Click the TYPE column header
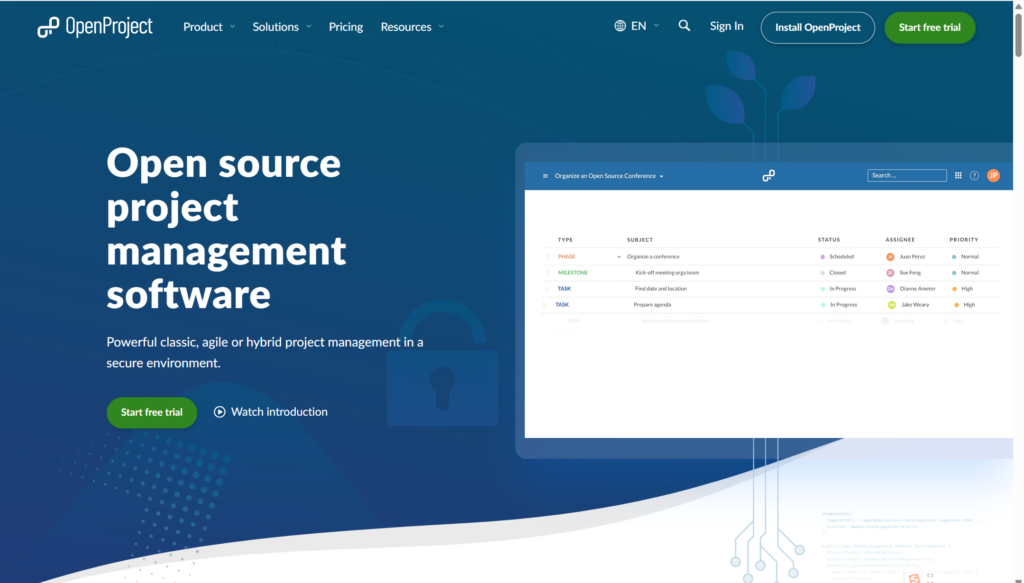The image size is (1024, 583). pos(565,240)
